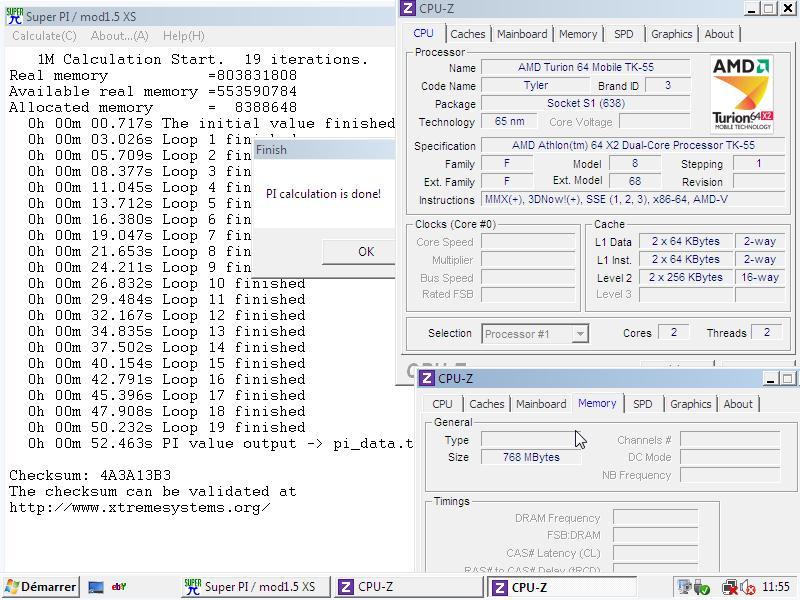Open the eBay quick launch icon

click(119, 587)
